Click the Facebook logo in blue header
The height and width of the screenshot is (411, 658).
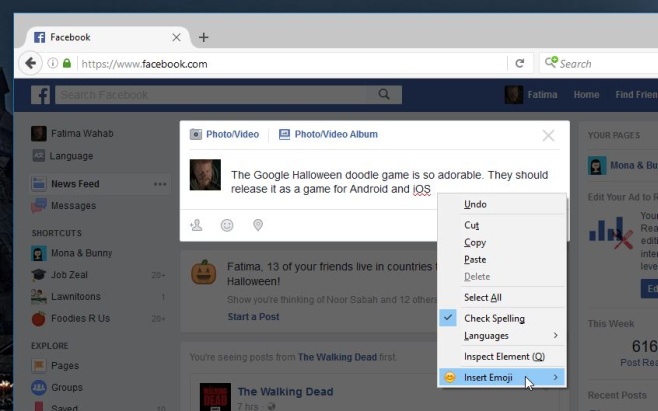pyautogui.click(x=40, y=95)
